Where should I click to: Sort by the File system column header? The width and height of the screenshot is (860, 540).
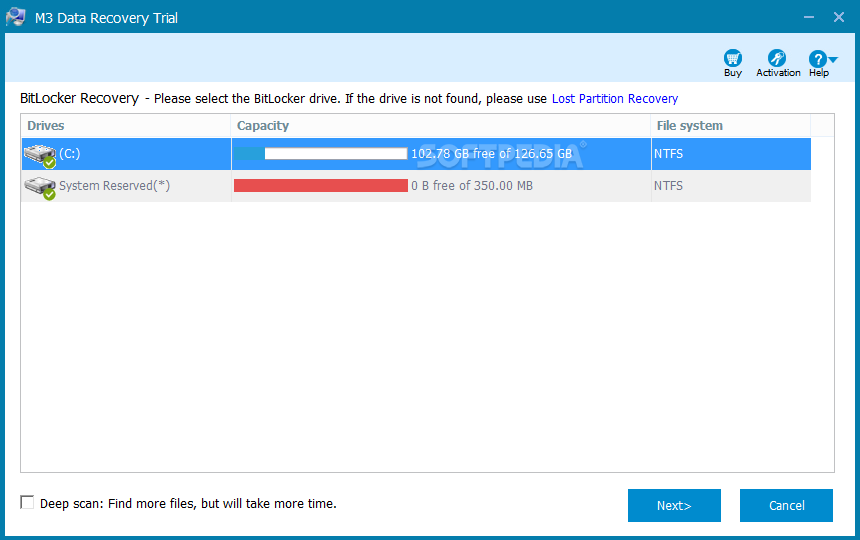pos(731,126)
